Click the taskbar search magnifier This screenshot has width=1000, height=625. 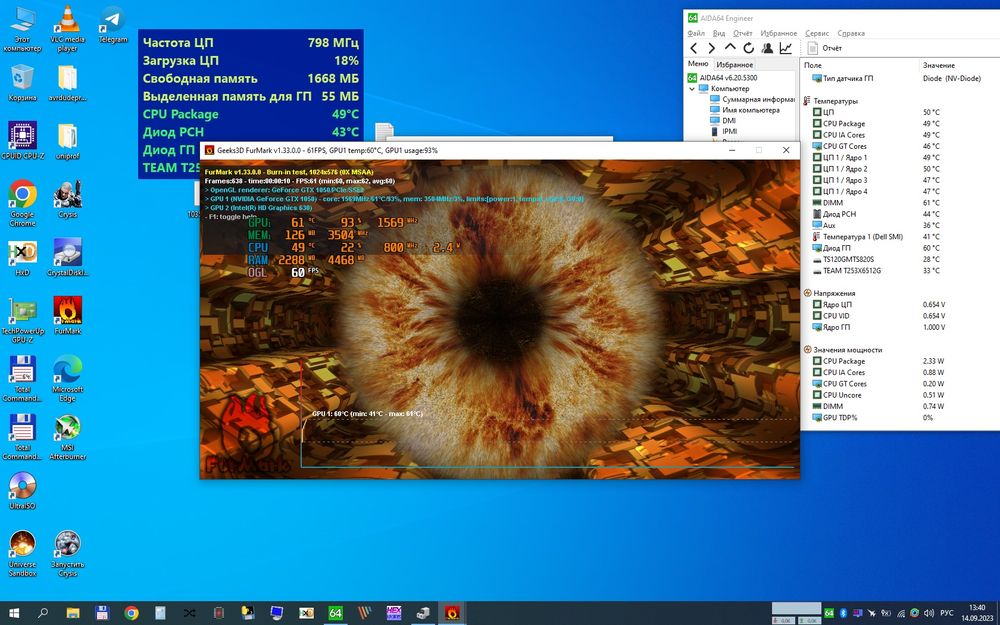pos(43,613)
